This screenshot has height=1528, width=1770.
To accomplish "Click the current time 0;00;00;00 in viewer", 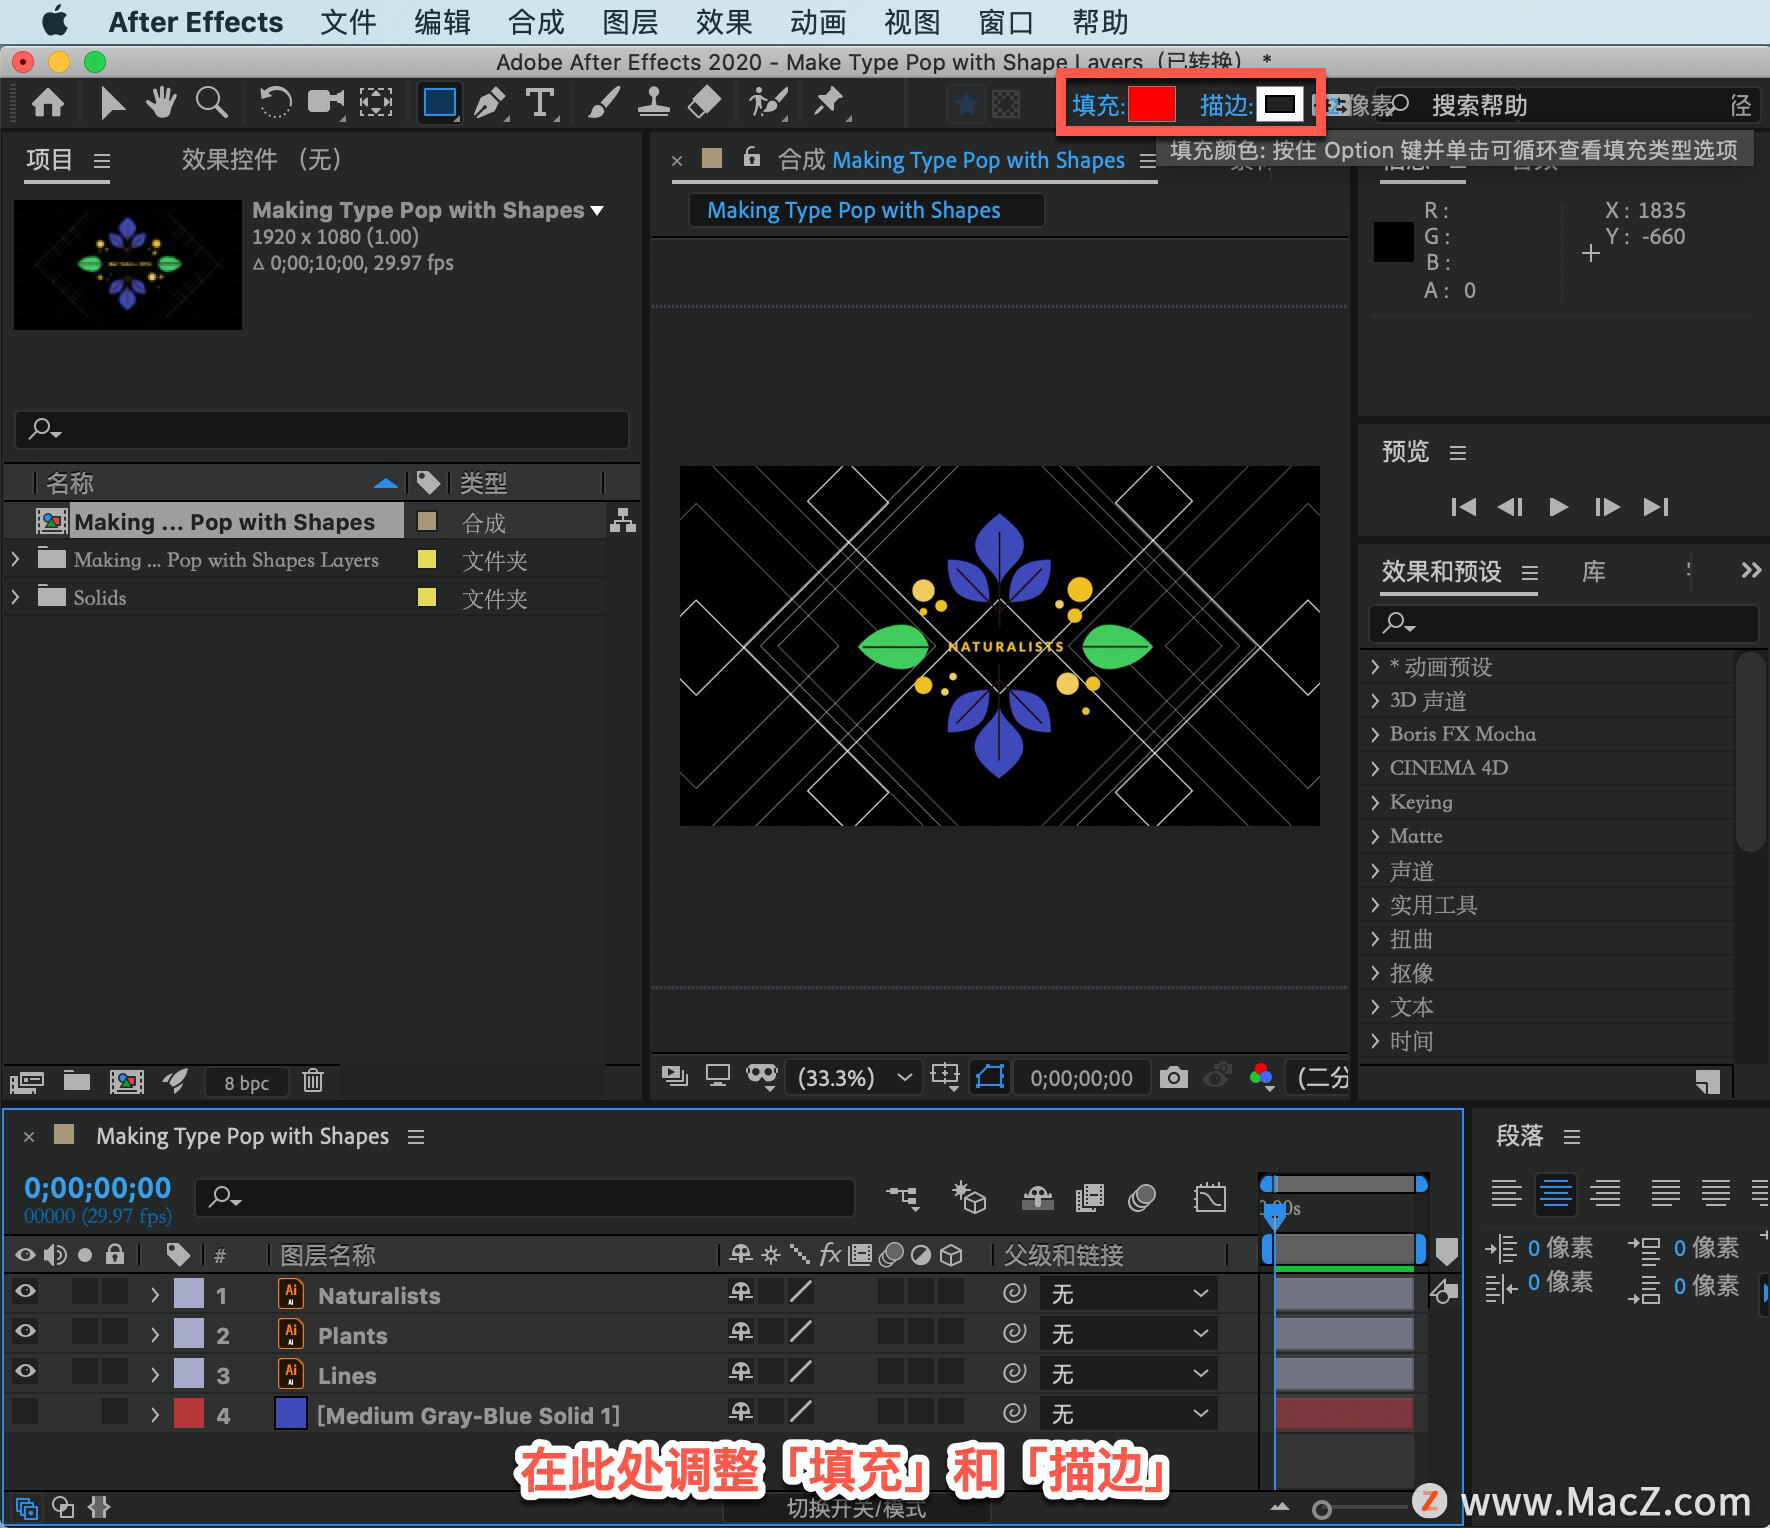I will click(x=1081, y=1078).
